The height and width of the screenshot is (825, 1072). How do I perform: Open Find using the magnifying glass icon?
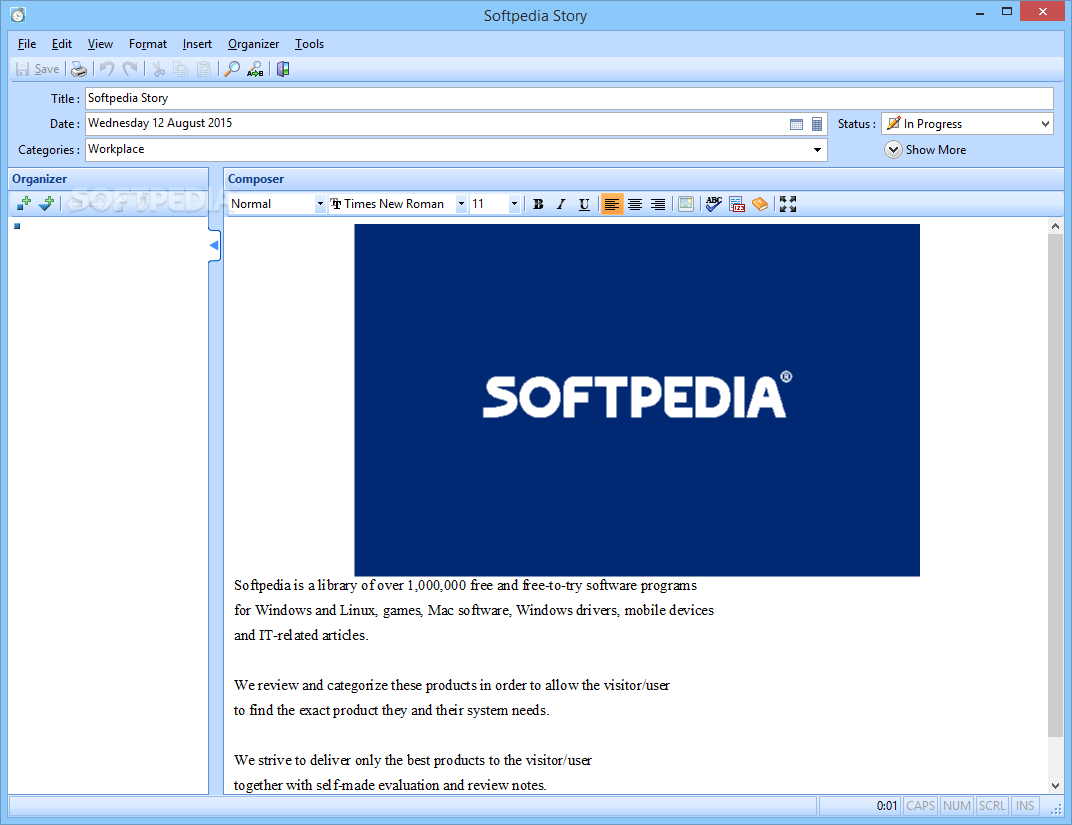pyautogui.click(x=232, y=69)
